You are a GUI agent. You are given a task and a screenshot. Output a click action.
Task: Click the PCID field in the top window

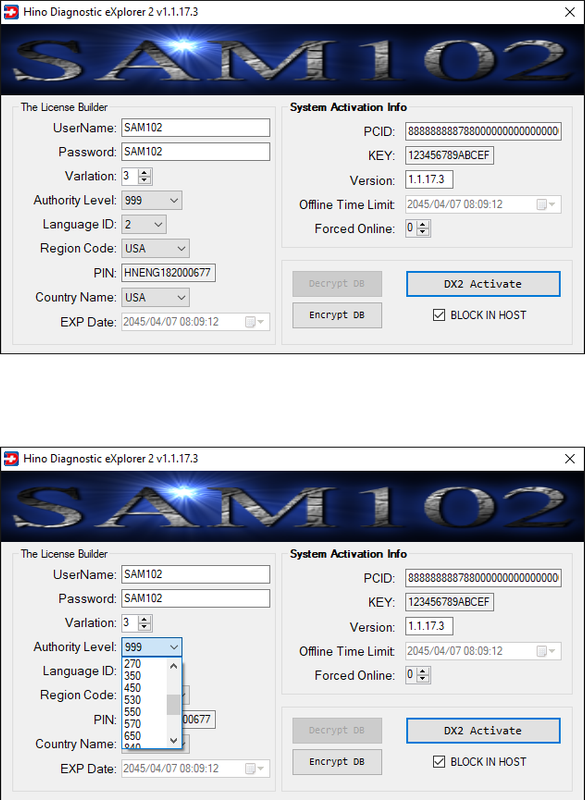(x=484, y=132)
